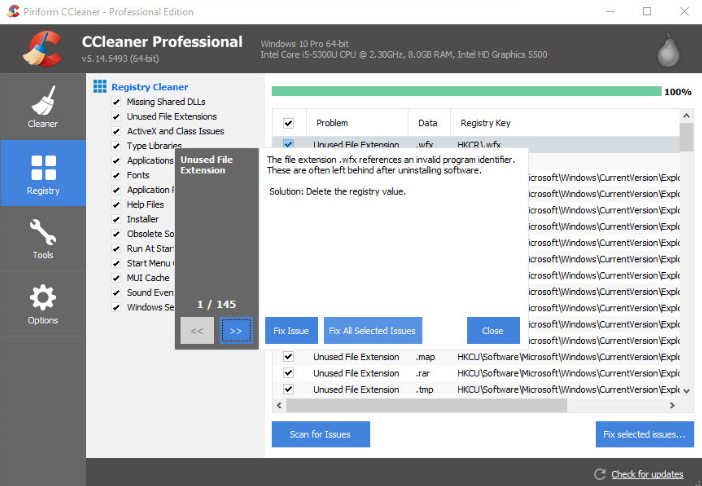Click the CCleaner title bar icon
702x486 pixels.
click(x=13, y=11)
